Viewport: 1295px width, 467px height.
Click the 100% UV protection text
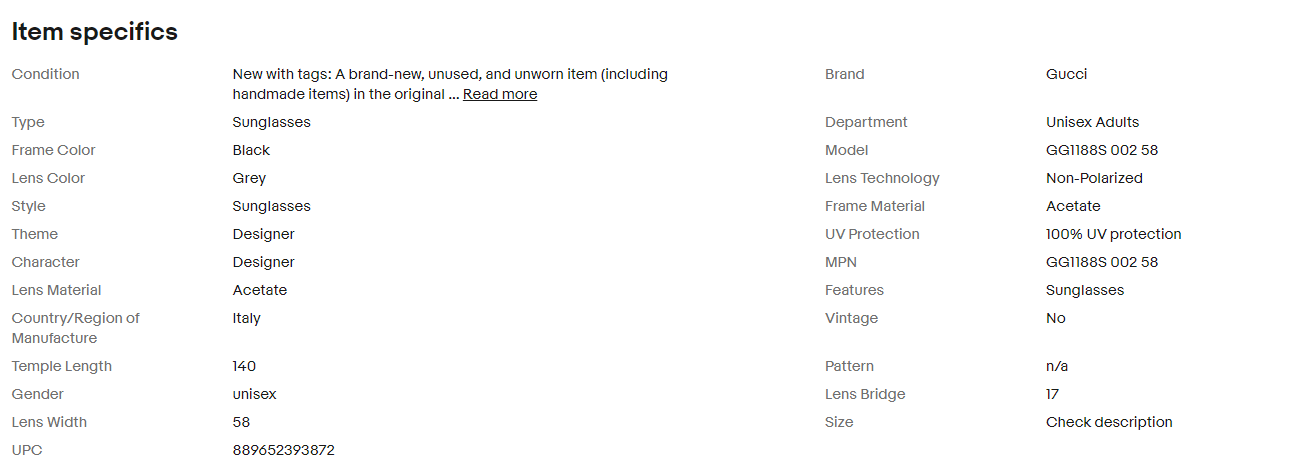(1113, 234)
